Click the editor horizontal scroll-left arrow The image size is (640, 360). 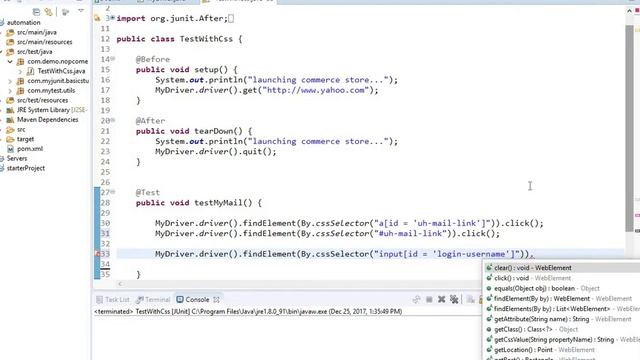click(x=120, y=284)
